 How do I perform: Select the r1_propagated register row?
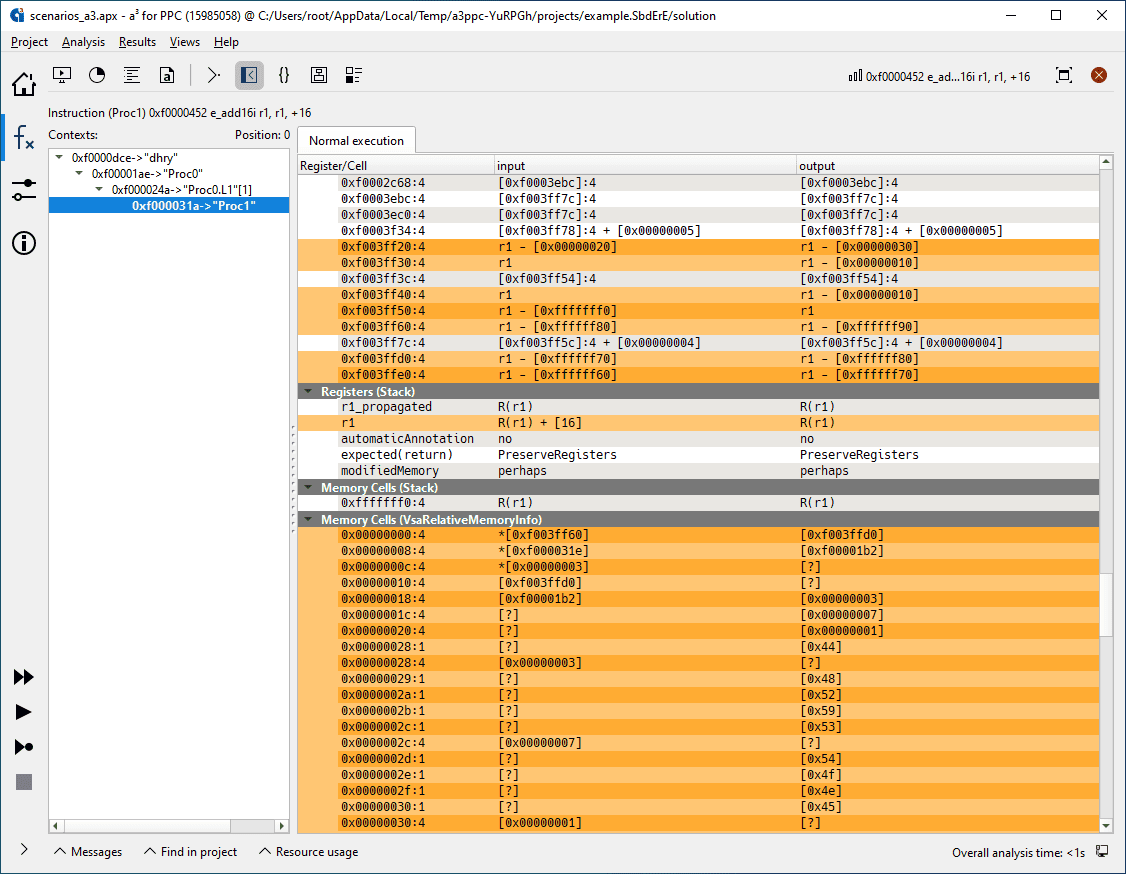click(698, 407)
